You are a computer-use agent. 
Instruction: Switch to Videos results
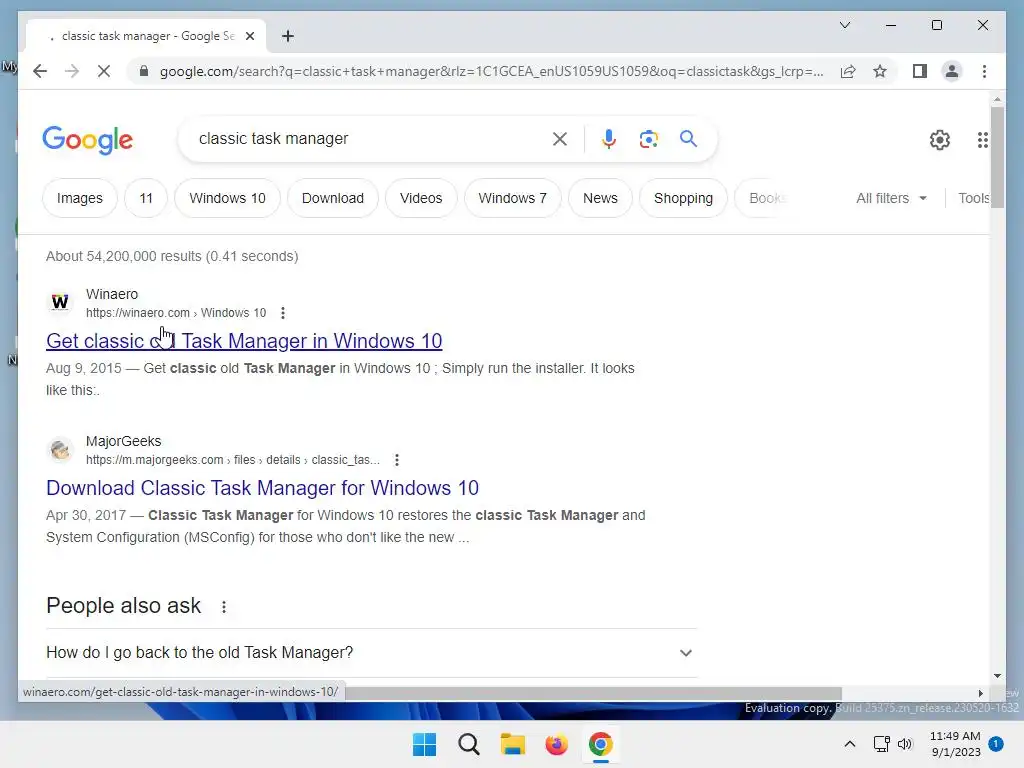pyautogui.click(x=421, y=198)
